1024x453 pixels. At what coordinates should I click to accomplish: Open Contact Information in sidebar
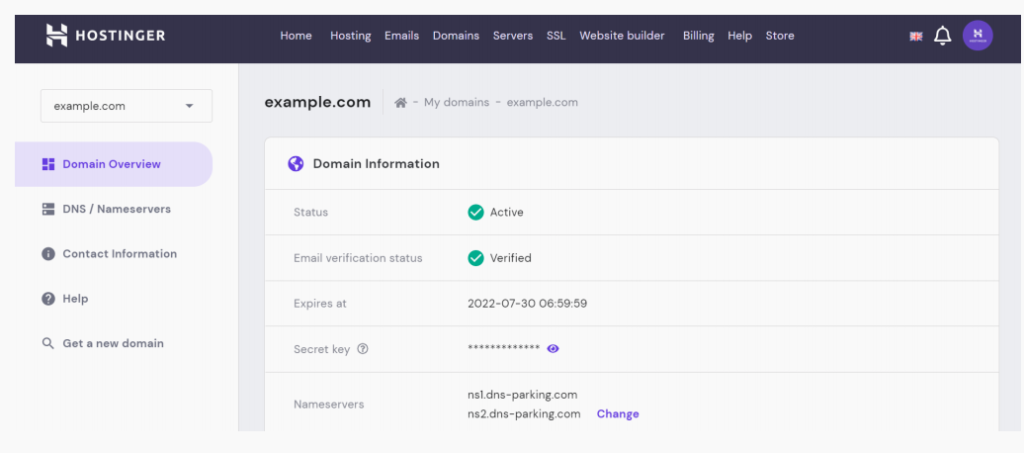[x=119, y=254]
